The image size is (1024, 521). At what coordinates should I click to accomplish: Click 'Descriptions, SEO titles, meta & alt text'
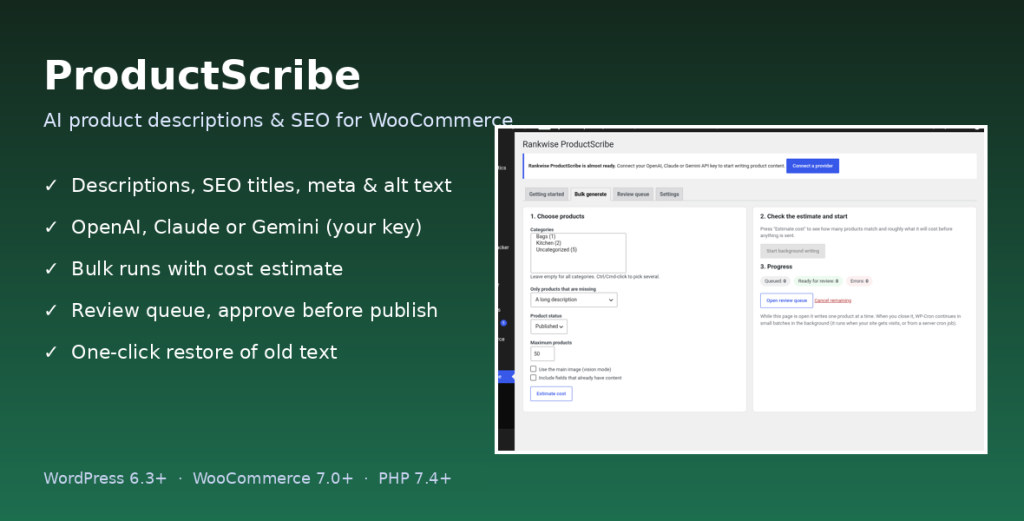click(x=261, y=185)
